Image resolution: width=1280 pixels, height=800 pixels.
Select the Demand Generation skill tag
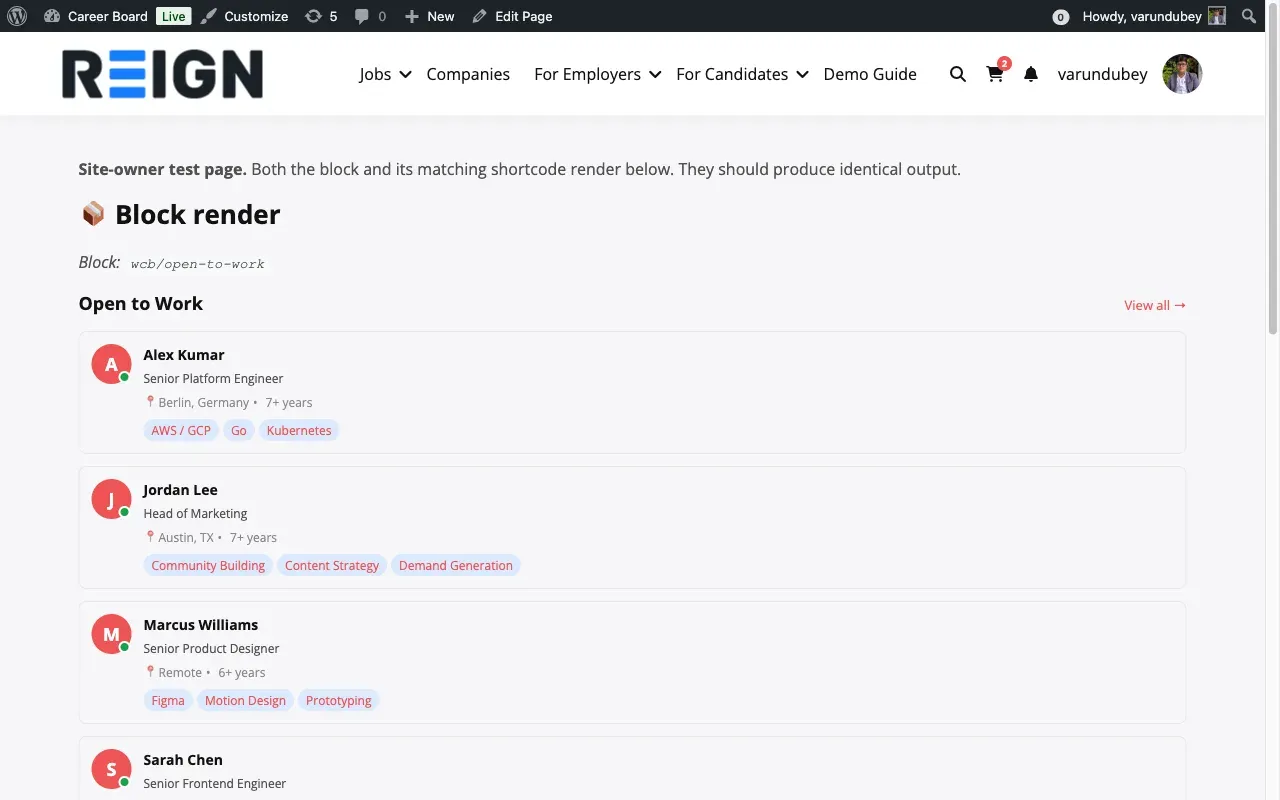[456, 565]
